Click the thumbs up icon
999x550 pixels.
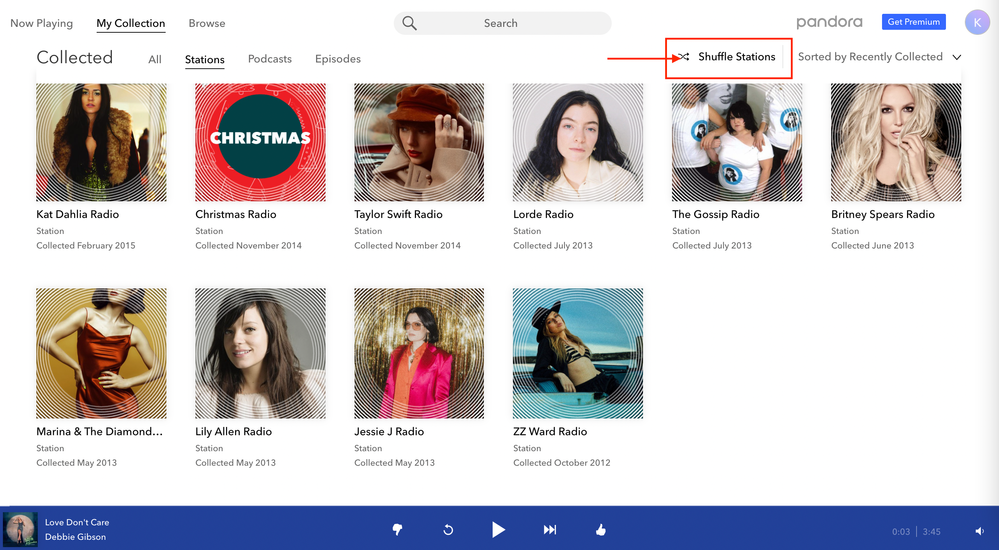(x=600, y=530)
